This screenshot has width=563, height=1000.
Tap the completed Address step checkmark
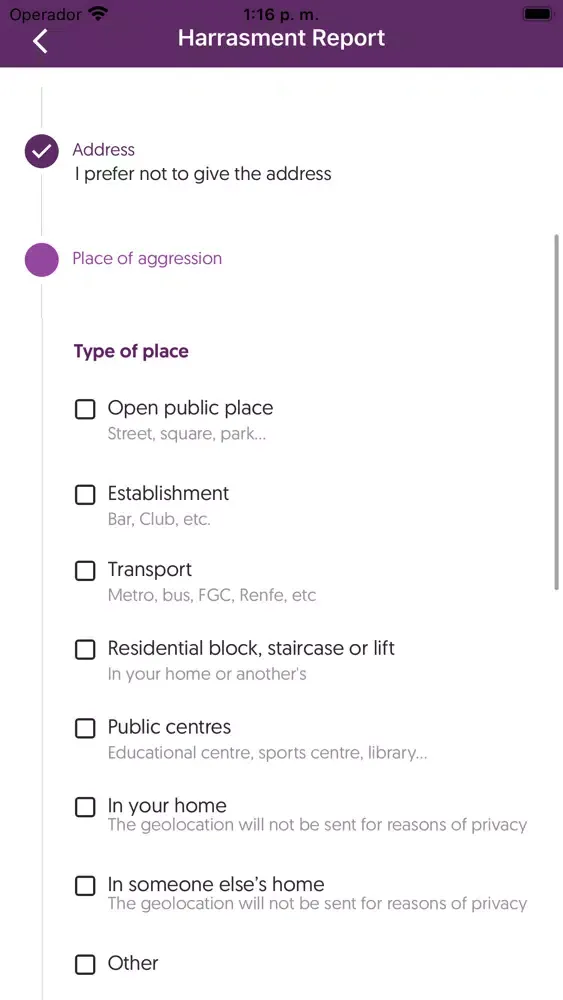click(x=41, y=152)
